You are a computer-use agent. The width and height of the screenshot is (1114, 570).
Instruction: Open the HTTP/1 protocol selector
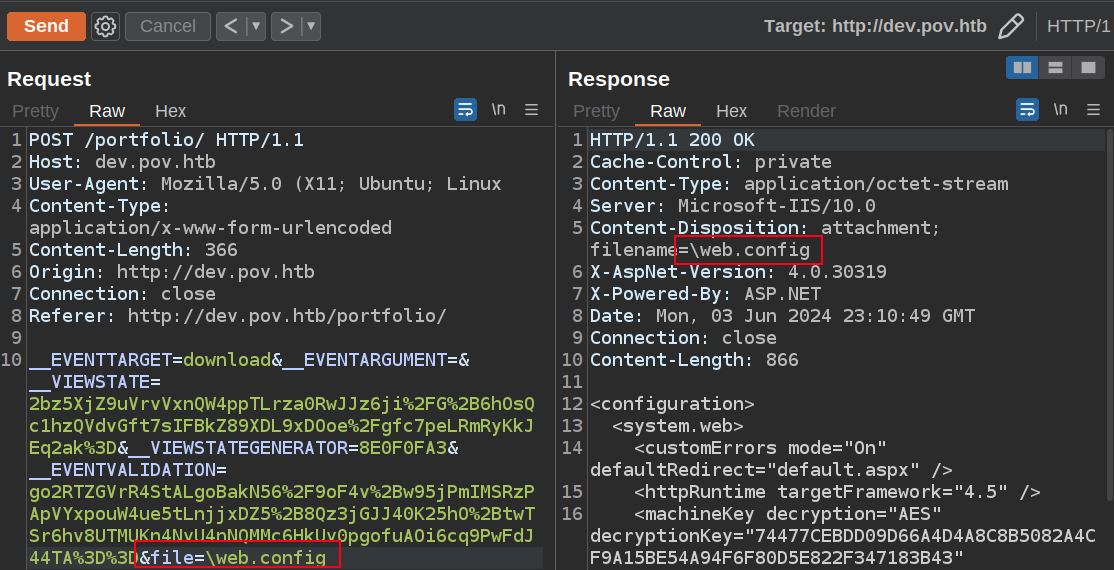[1078, 26]
